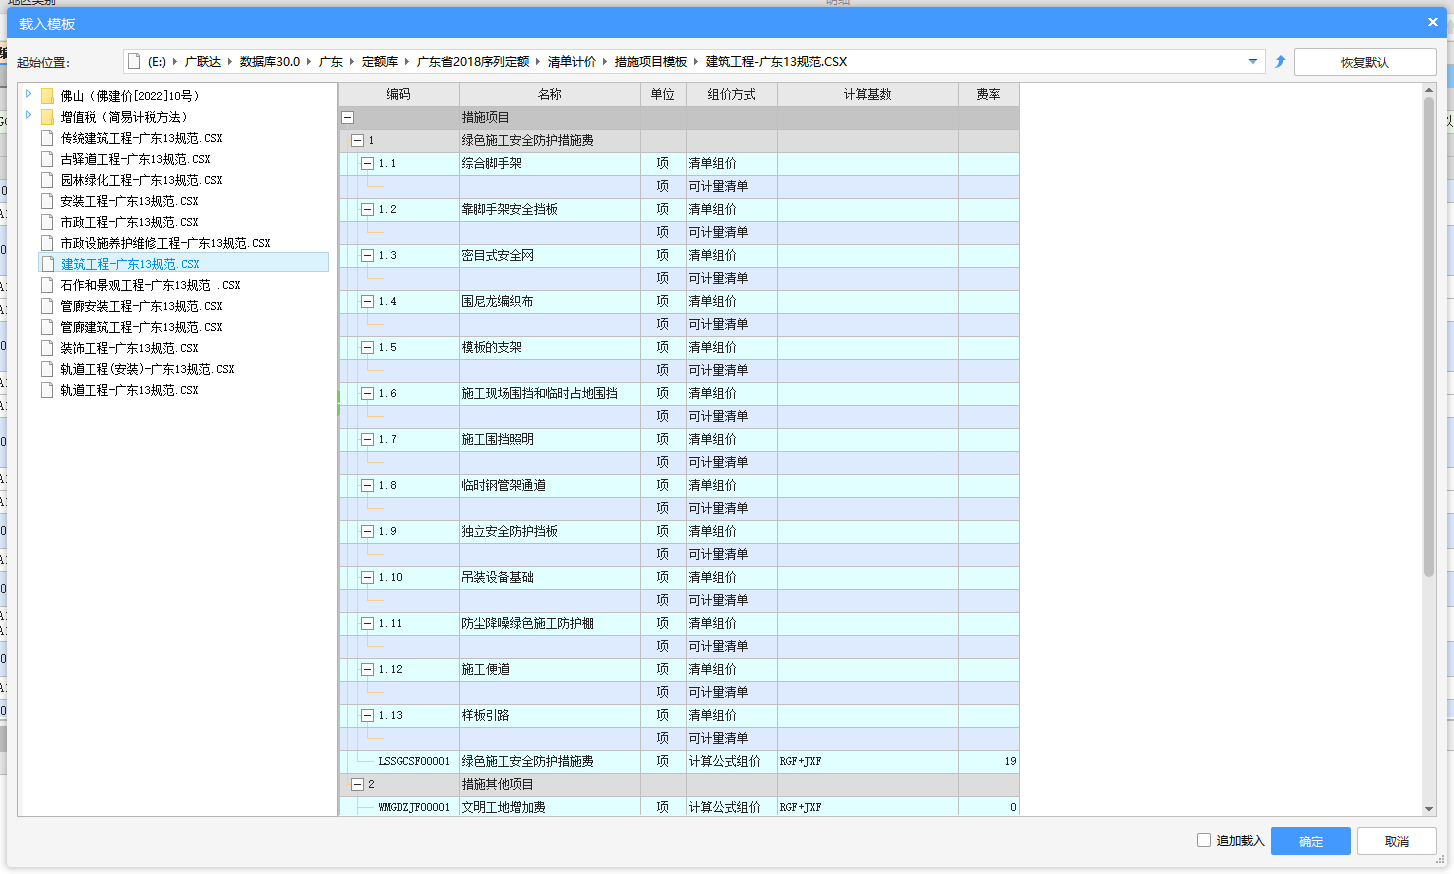The width and height of the screenshot is (1454, 874).
Task: Click path segment 广东省2018序列定额
Action: coord(473,62)
